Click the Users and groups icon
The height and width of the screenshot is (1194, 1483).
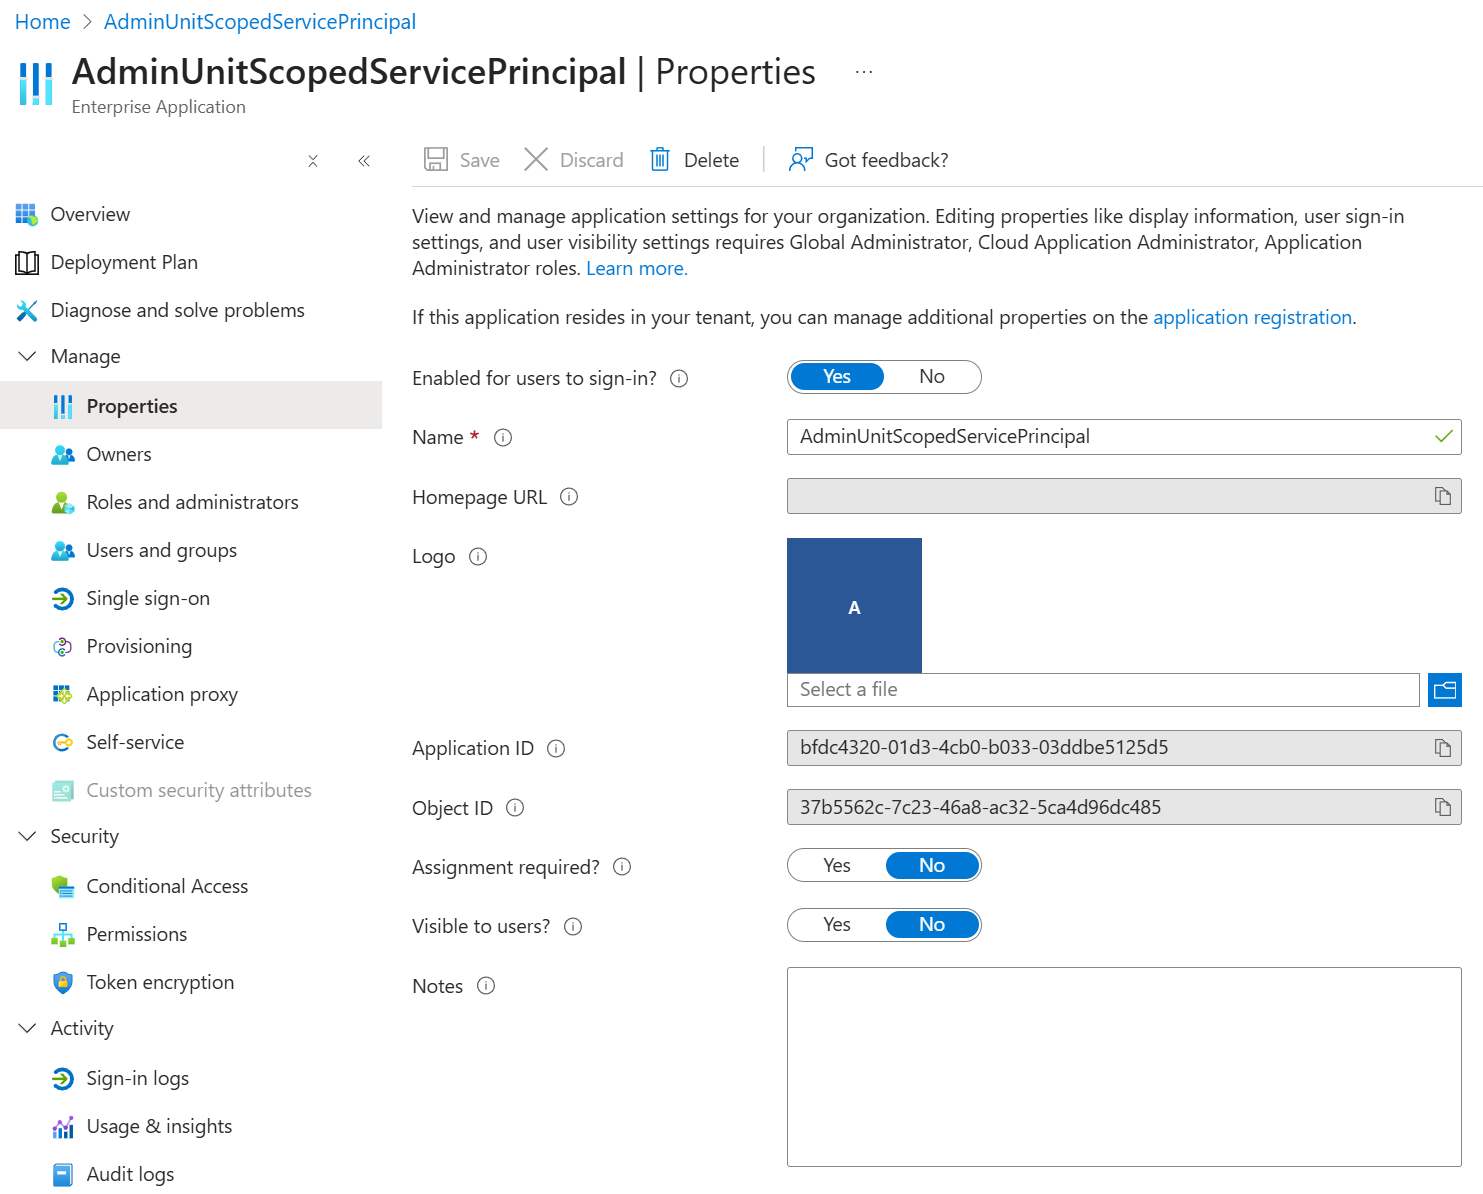click(x=63, y=550)
